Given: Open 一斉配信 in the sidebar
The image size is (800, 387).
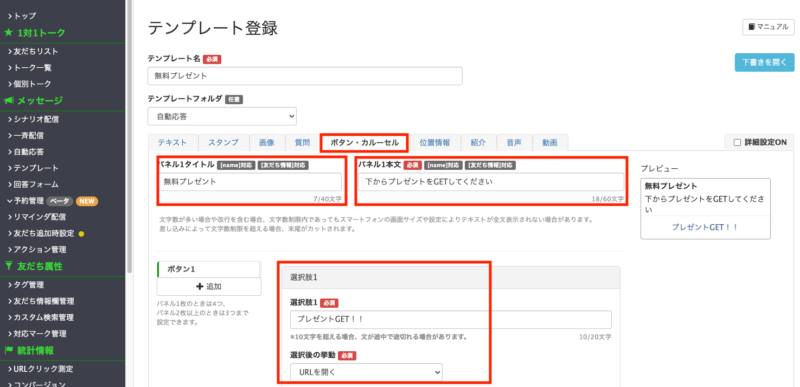Looking at the screenshot, I should point(26,136).
